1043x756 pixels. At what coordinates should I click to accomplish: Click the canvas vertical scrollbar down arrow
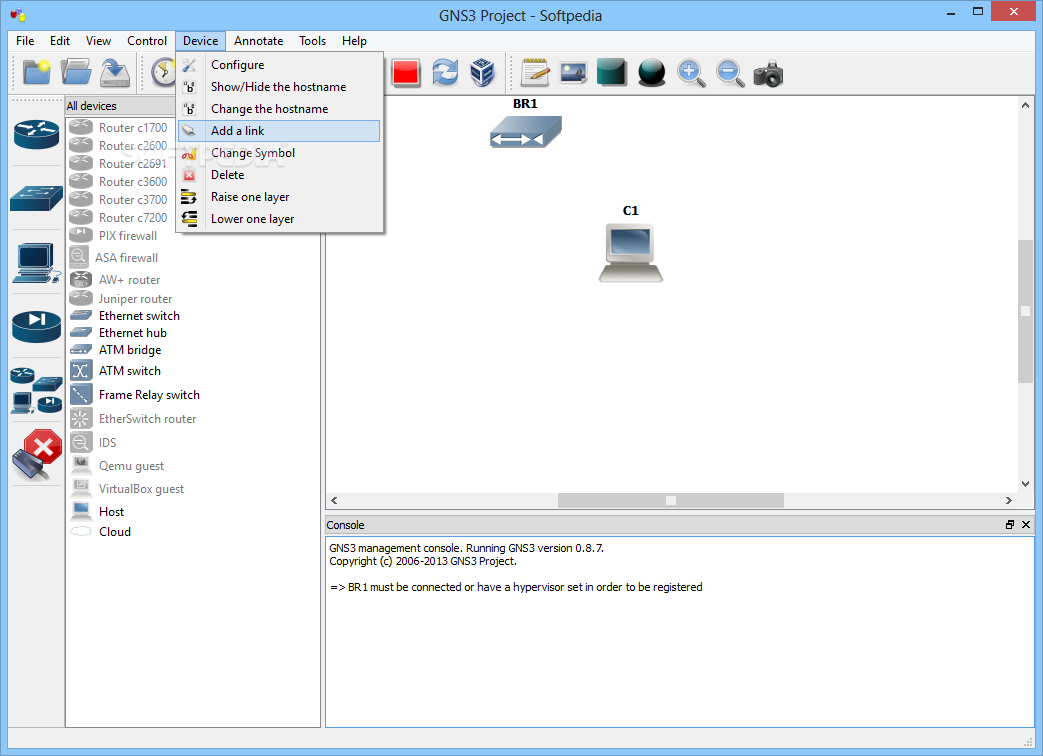tap(1025, 483)
